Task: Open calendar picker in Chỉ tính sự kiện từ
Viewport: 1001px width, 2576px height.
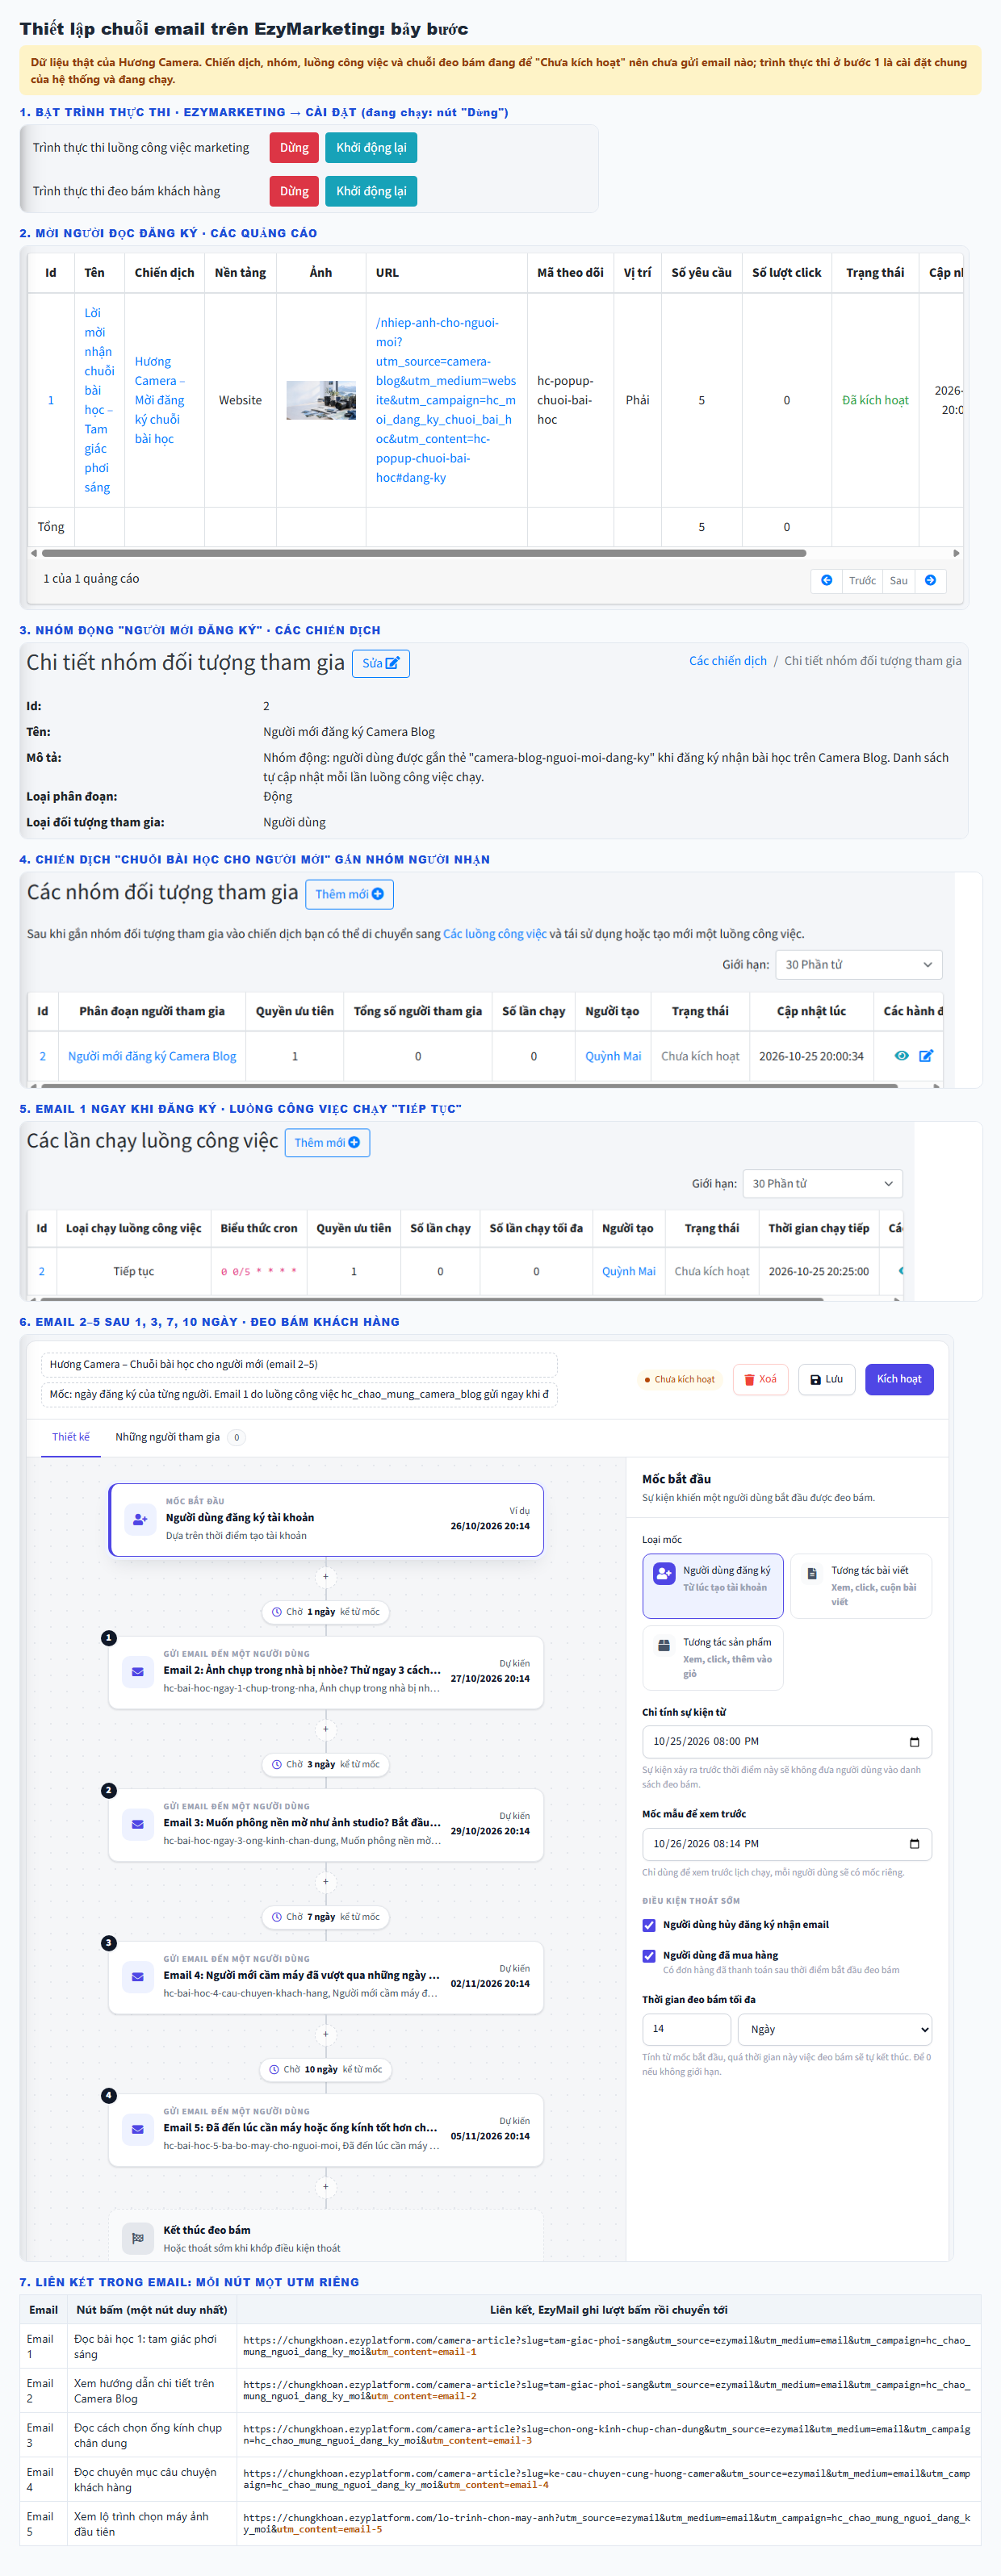Action: coord(914,1742)
